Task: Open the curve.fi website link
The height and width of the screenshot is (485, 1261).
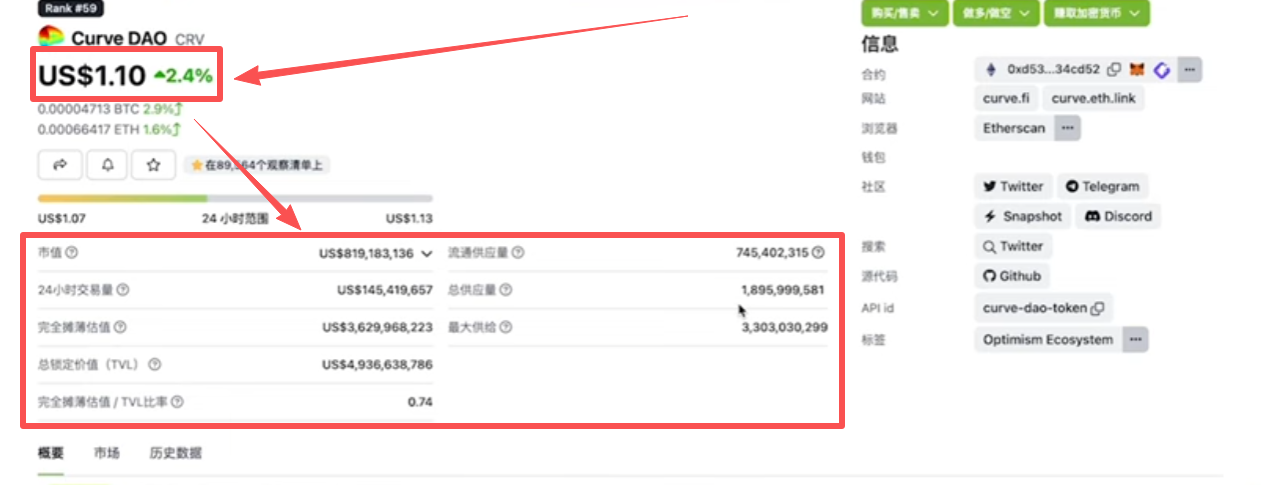Action: [x=1006, y=98]
